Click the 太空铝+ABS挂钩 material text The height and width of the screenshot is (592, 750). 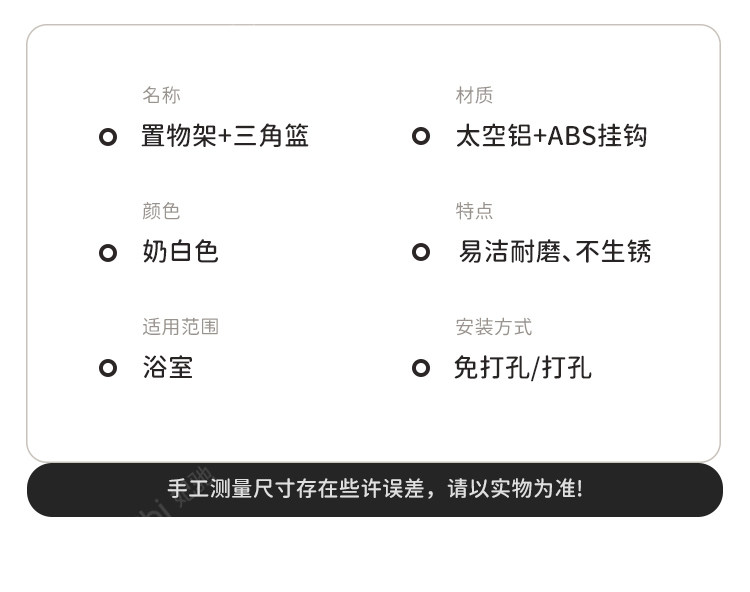tap(551, 136)
